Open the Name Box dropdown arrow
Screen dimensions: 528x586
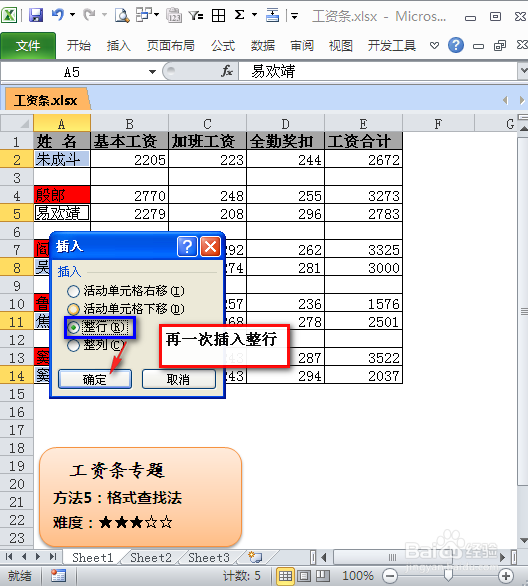click(x=152, y=71)
